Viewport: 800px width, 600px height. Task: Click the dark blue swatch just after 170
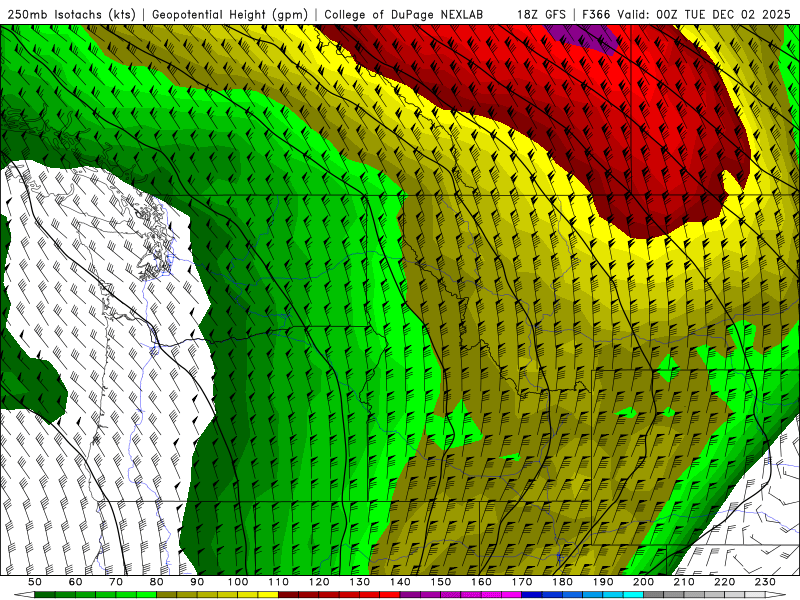pyautogui.click(x=532, y=595)
